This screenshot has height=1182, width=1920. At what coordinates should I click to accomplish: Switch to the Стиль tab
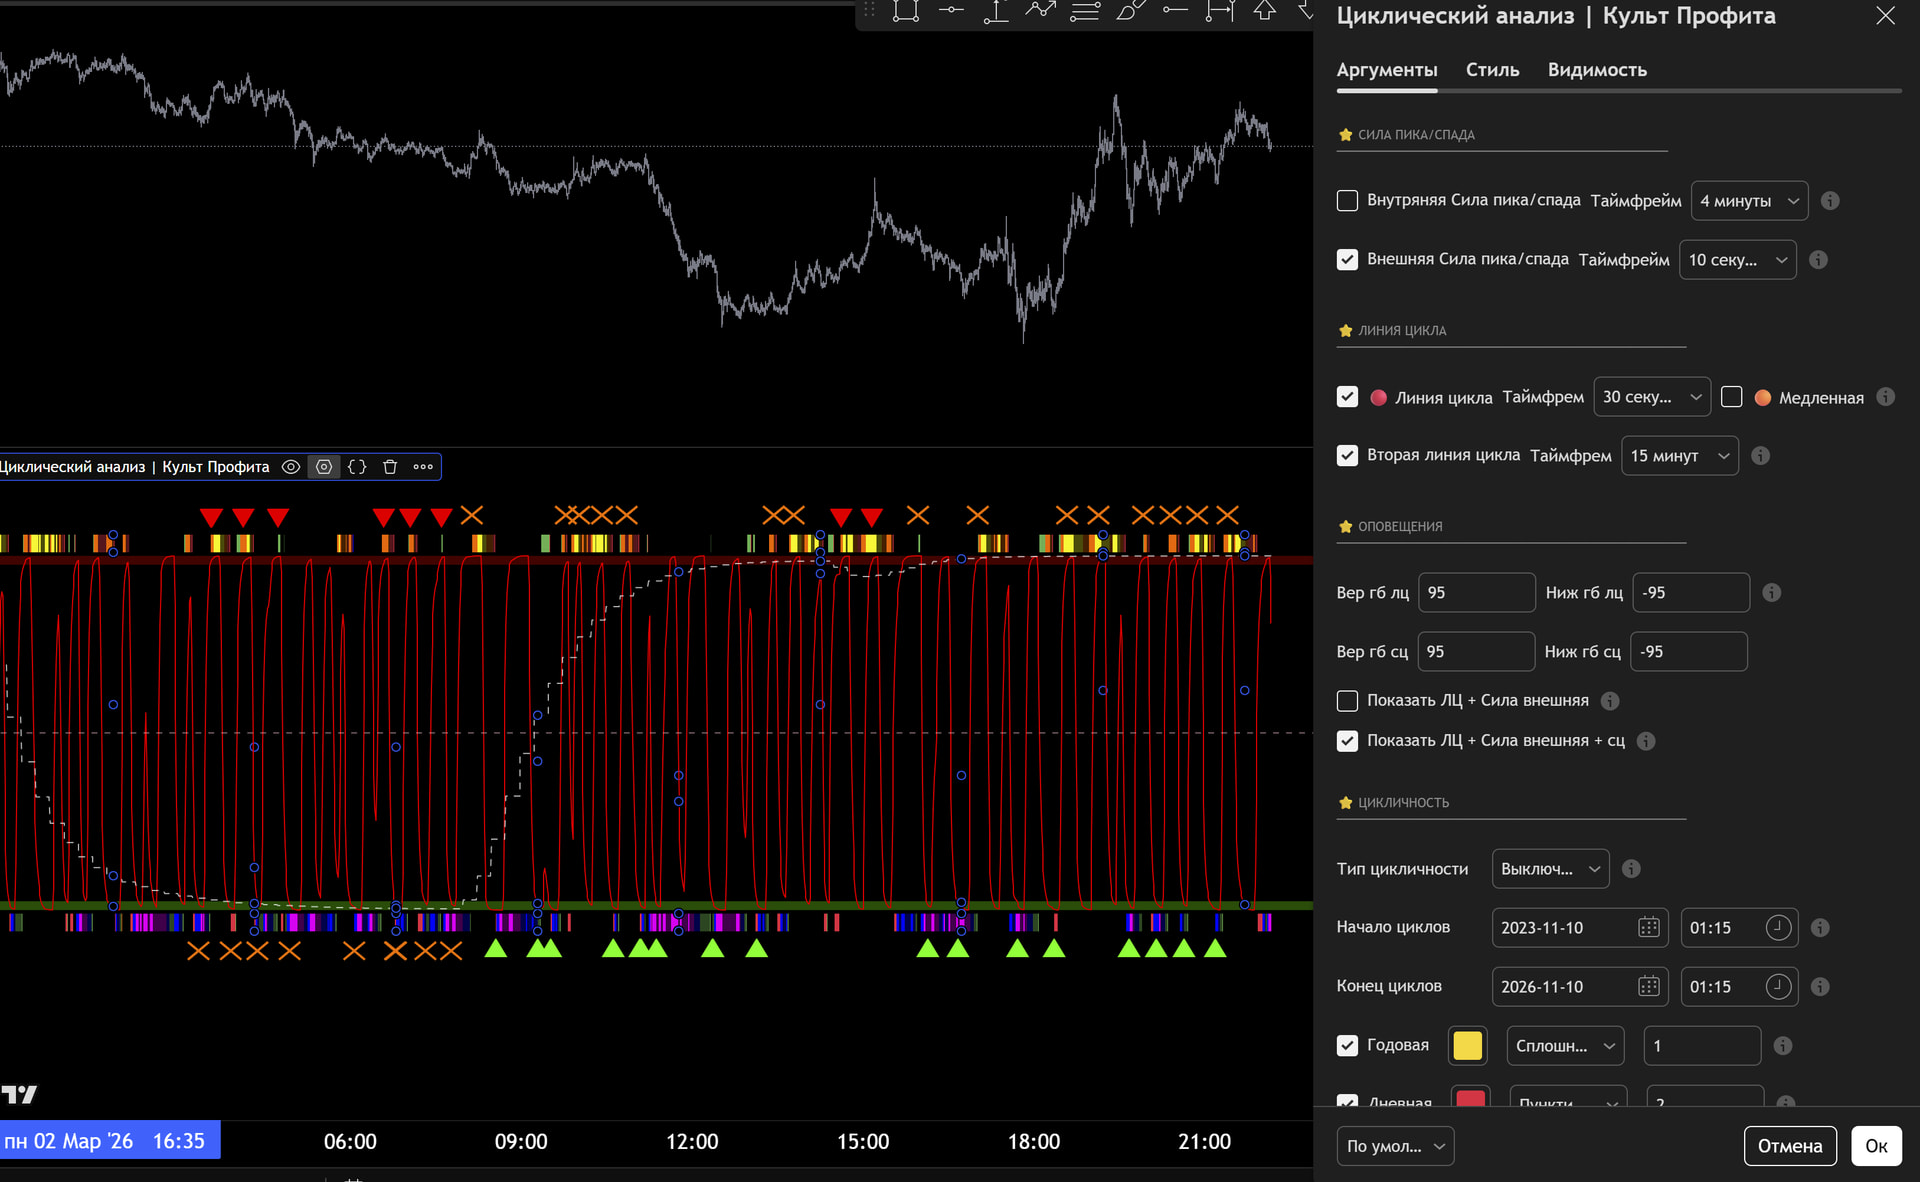(x=1492, y=70)
